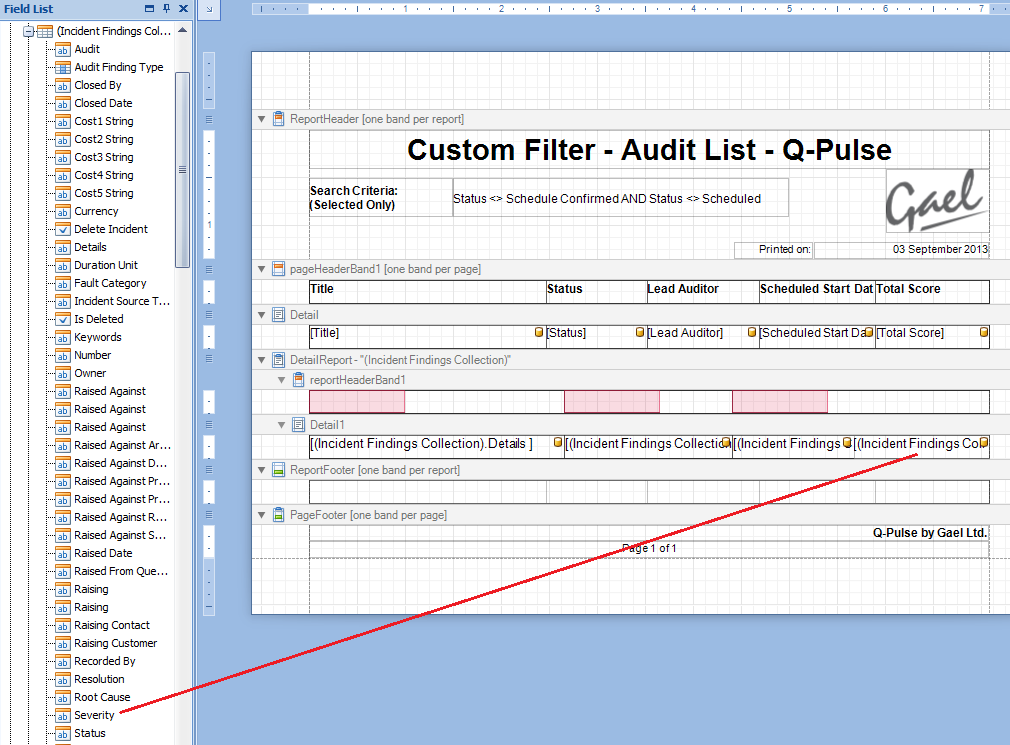
Task: Click the Keywords field icon
Action: (62, 337)
